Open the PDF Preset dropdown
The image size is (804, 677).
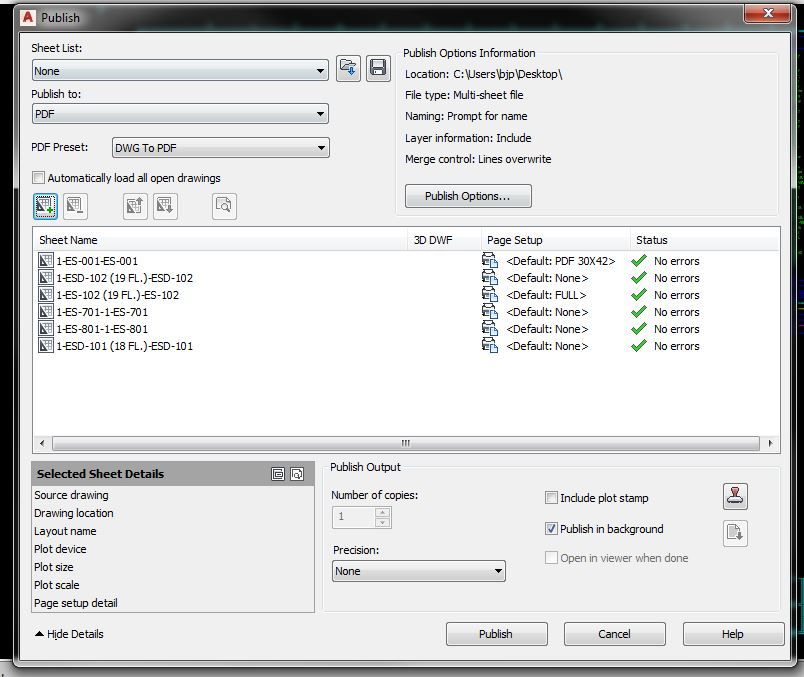point(220,148)
